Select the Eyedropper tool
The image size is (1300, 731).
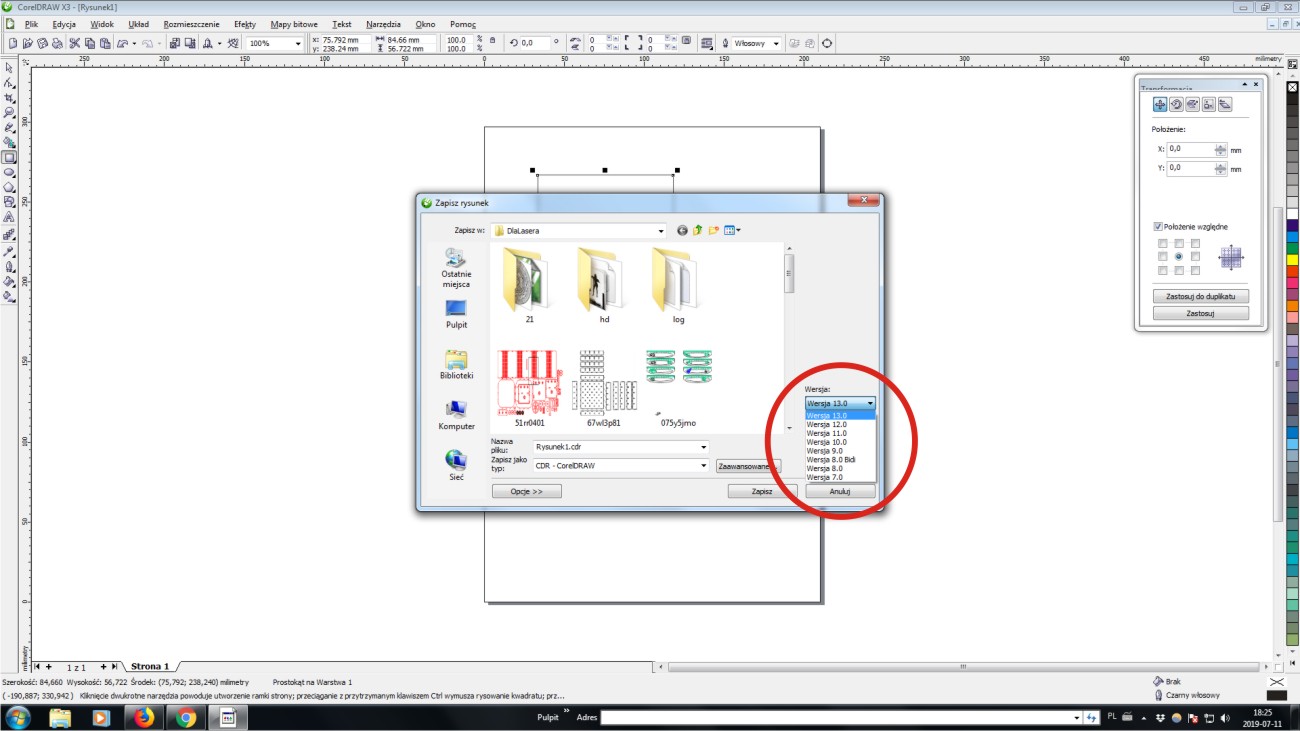(9, 251)
